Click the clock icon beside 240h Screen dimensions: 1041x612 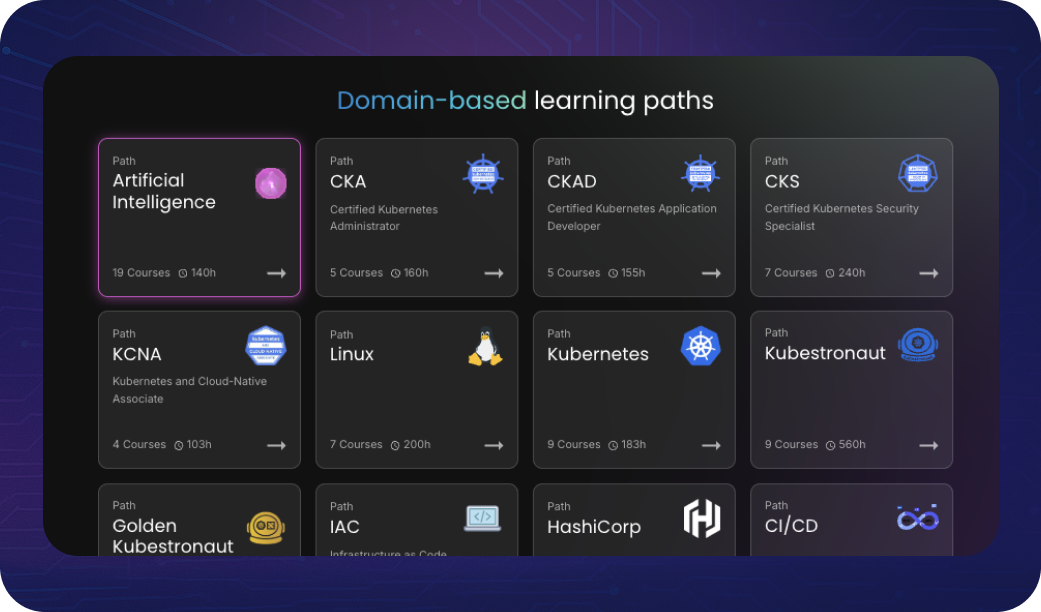tap(830, 273)
